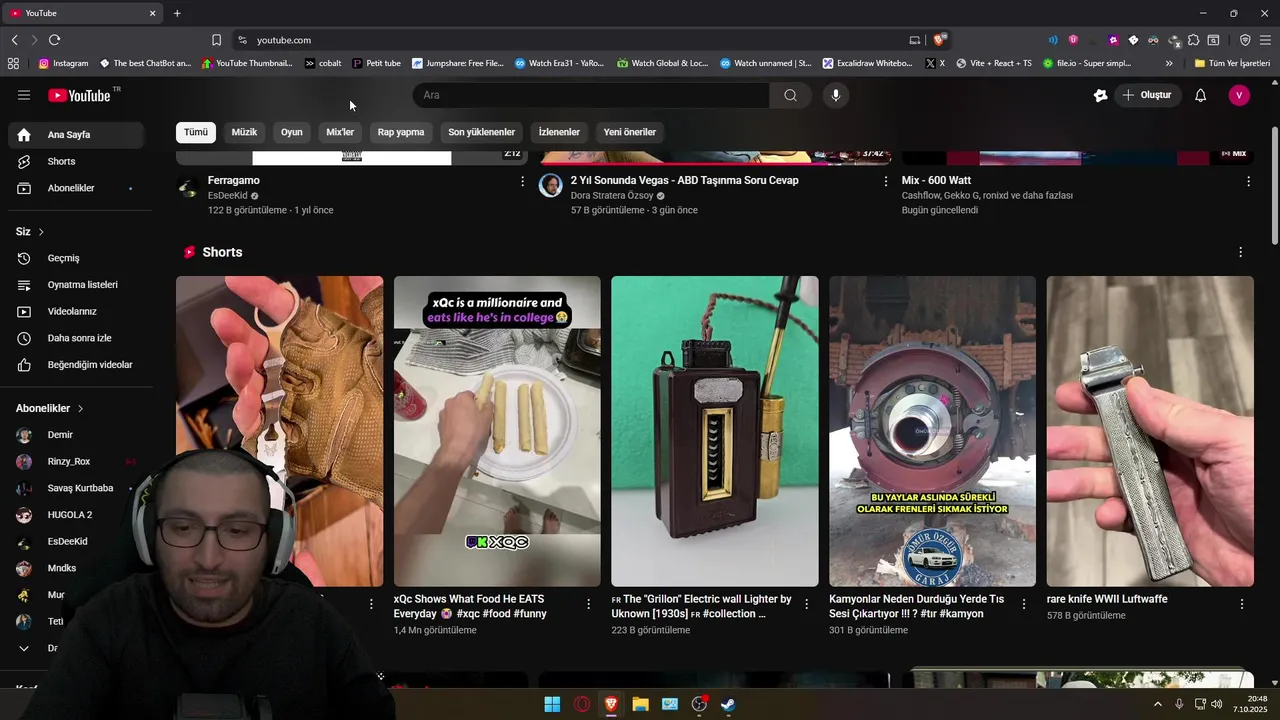
Task: Open options for xQc Shorts video
Action: (589, 604)
